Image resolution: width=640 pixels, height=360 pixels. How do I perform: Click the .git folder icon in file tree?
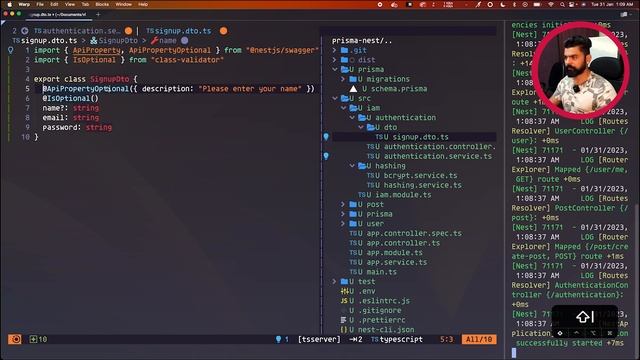(345, 50)
